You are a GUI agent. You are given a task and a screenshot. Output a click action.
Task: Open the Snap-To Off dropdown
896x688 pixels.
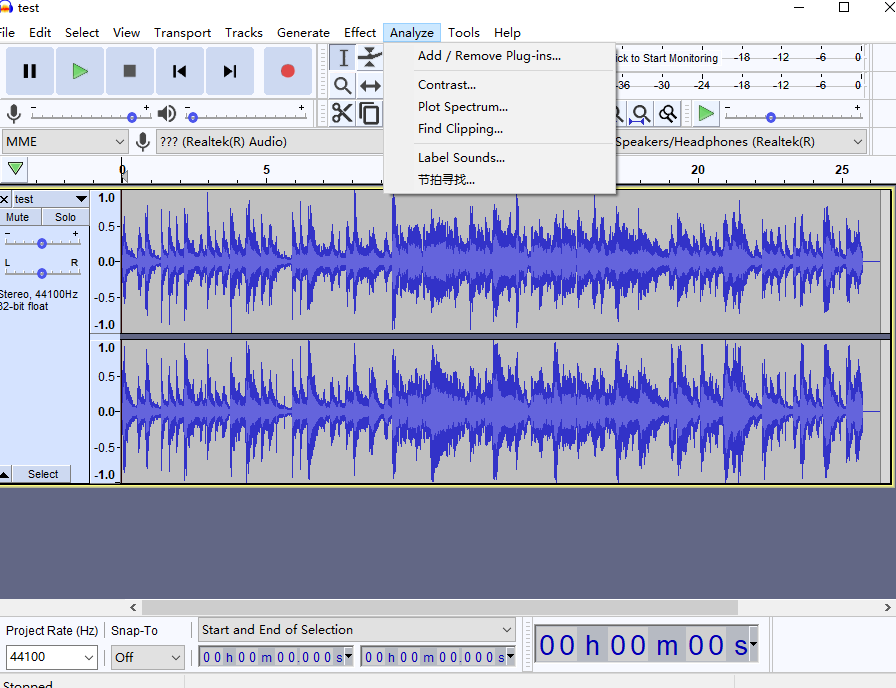[147, 657]
